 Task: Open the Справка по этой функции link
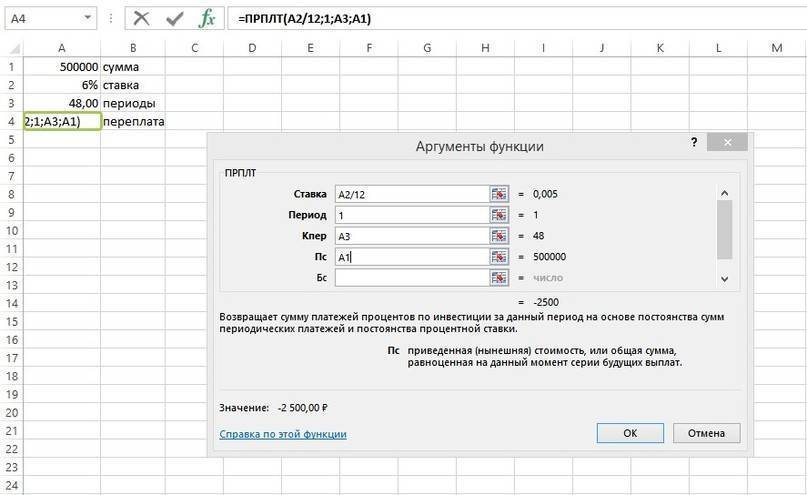click(283, 434)
